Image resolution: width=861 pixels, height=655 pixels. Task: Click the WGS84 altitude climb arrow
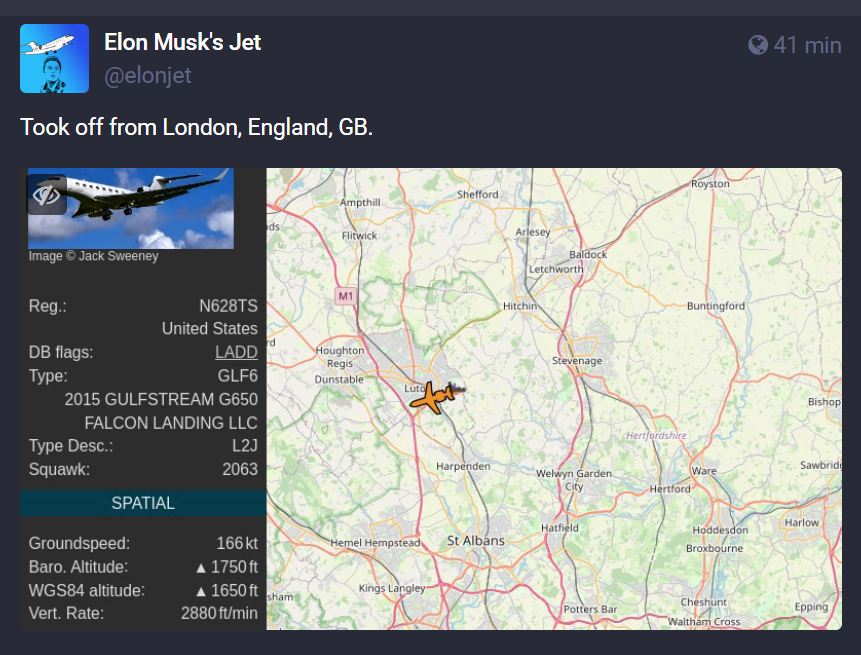[201, 591]
